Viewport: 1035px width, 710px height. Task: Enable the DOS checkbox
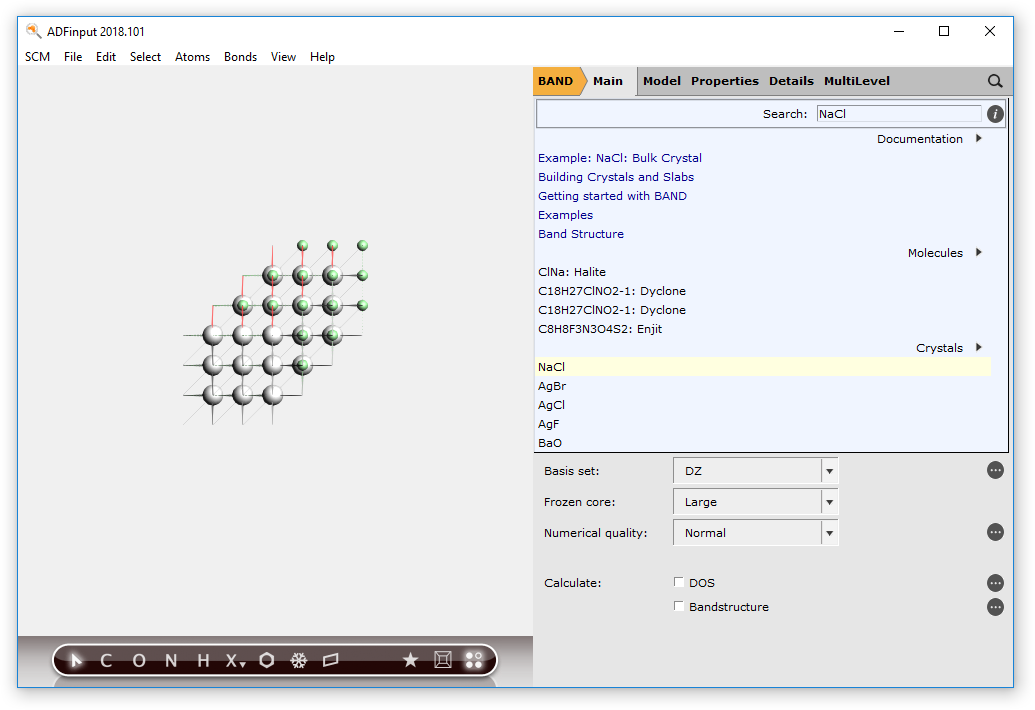(x=679, y=582)
